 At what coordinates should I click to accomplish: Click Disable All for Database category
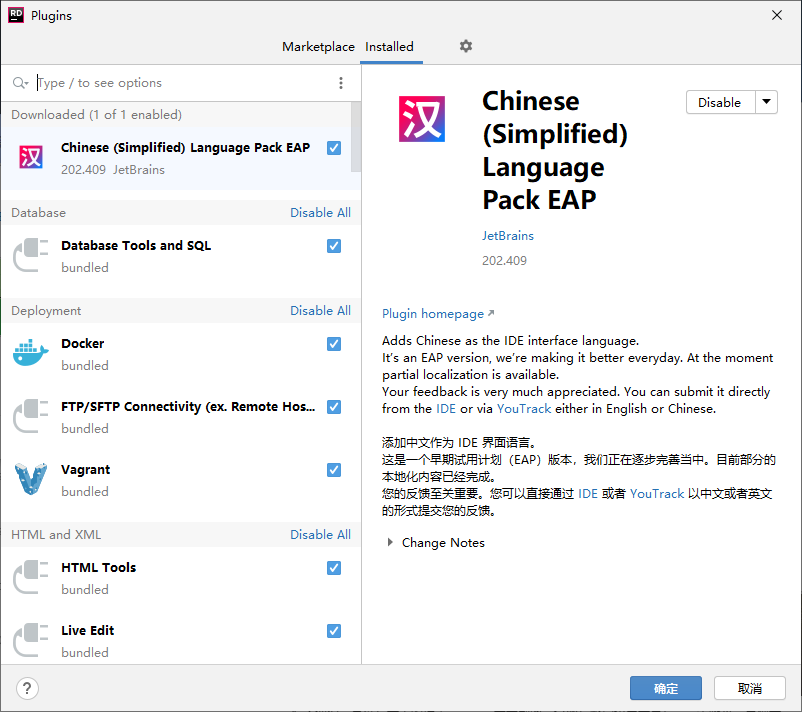pos(320,212)
